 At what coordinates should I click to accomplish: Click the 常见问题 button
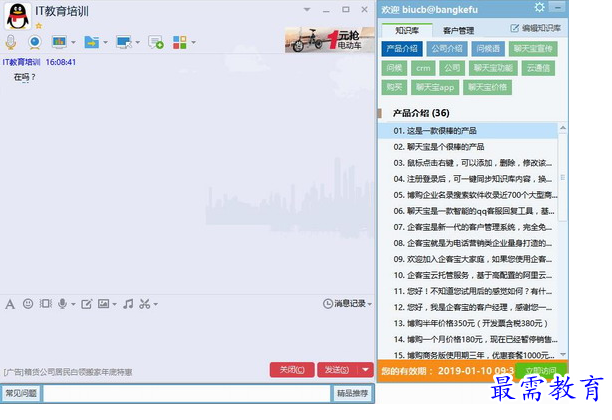[x=21, y=393]
